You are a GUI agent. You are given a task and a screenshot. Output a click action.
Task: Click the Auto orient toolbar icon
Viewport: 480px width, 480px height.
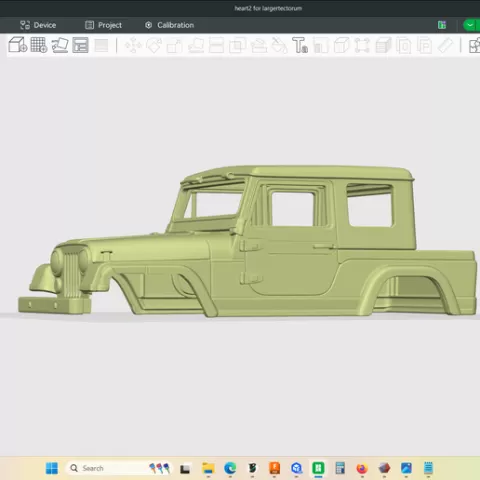pos(60,45)
